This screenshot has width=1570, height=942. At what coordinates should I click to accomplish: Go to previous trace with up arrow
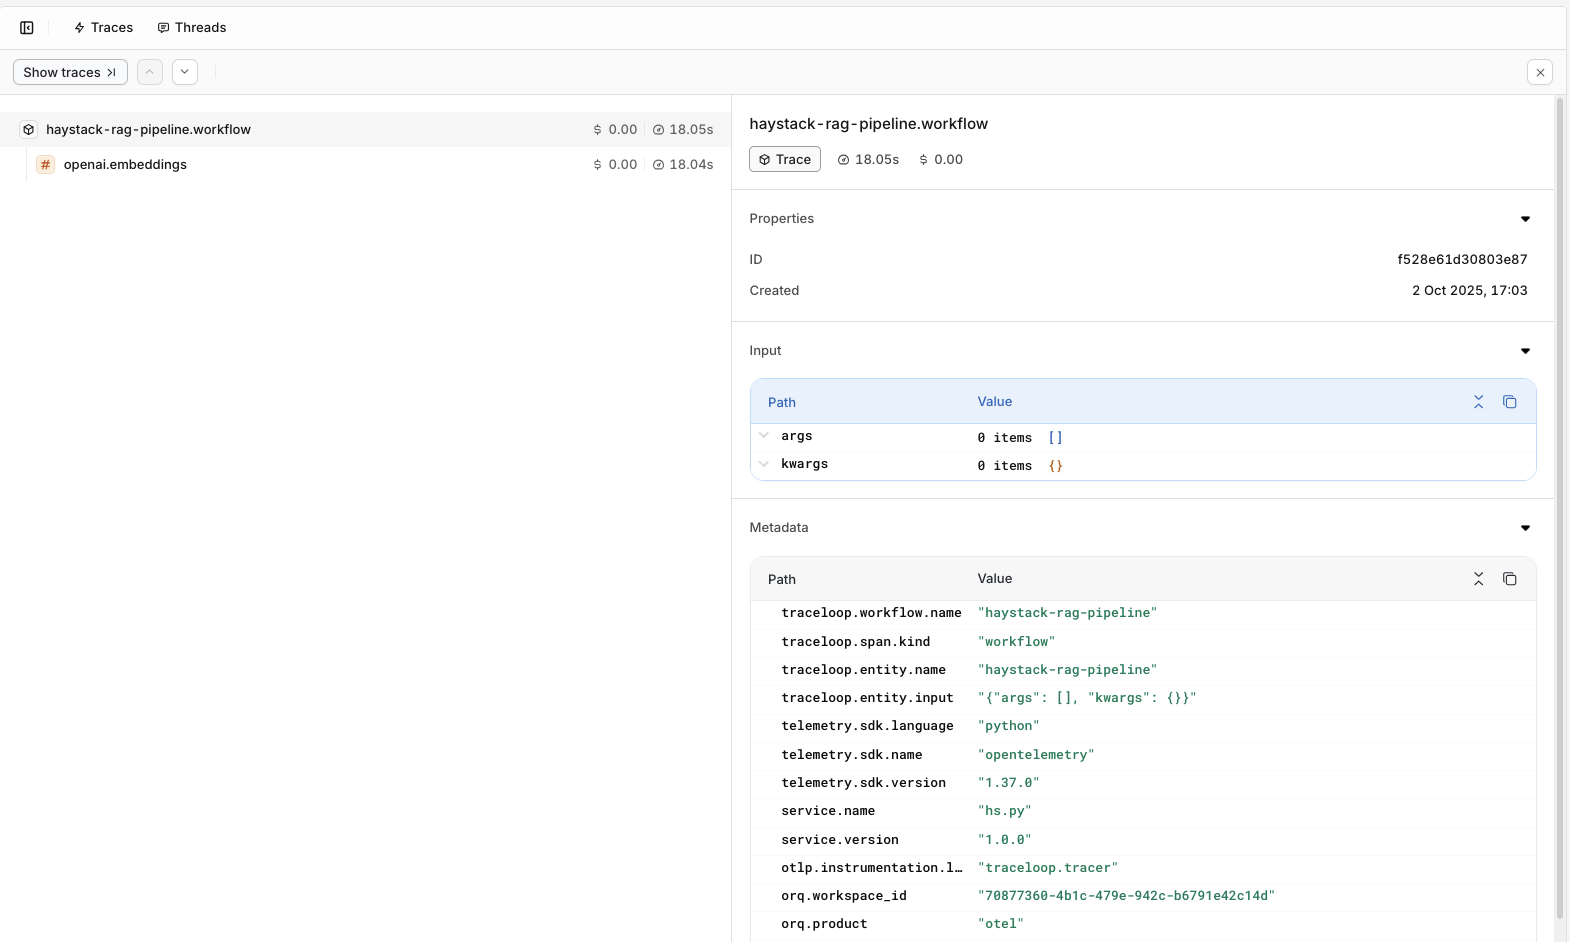pyautogui.click(x=150, y=72)
